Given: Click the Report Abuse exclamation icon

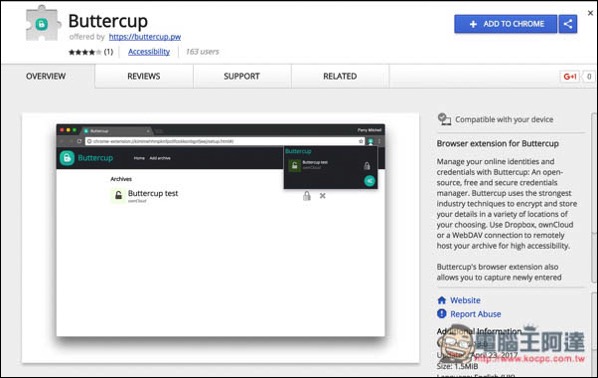Looking at the screenshot, I should (442, 314).
